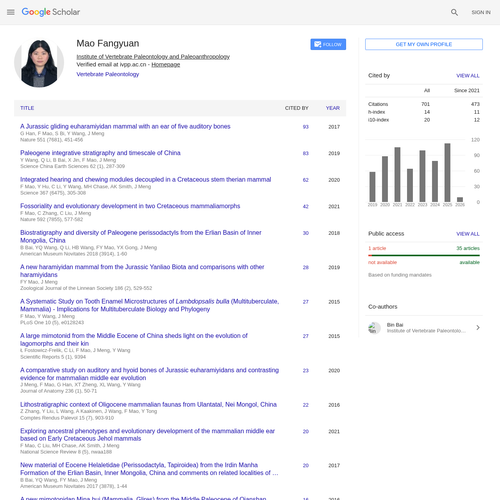This screenshot has height=500, width=500.
Task: Click citation count 93
Action: point(306,127)
